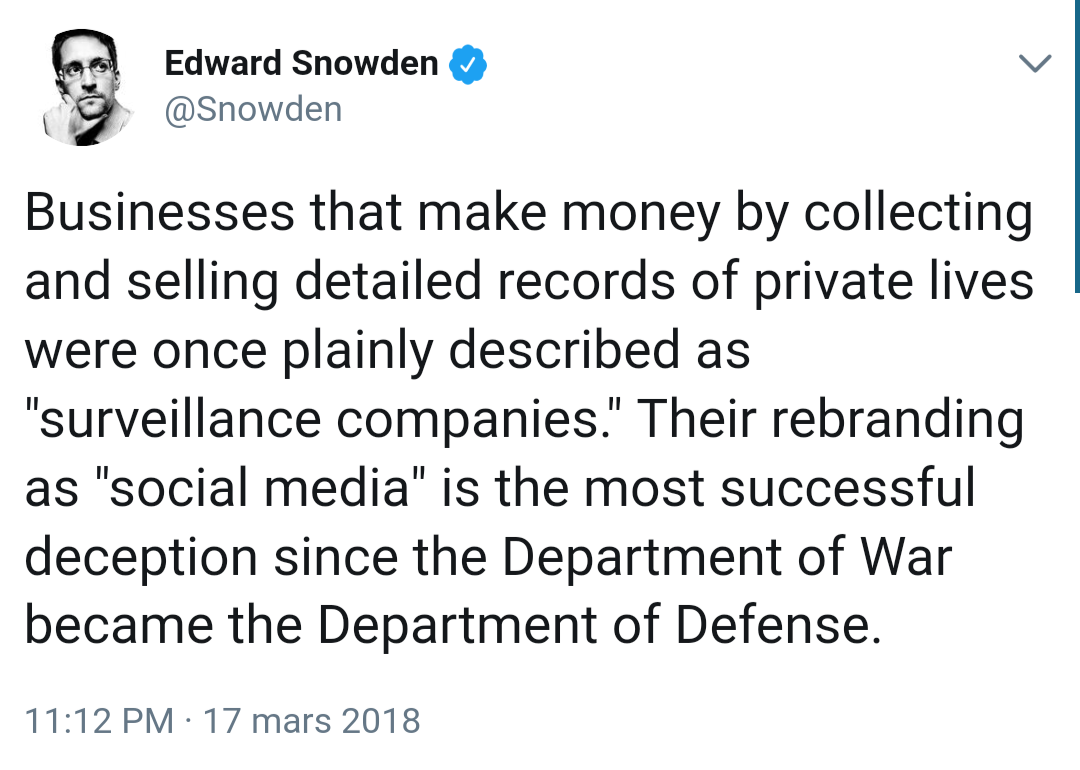This screenshot has height=770, width=1080.
Task: Click the word "Businesses" starting the tweet
Action: point(160,213)
